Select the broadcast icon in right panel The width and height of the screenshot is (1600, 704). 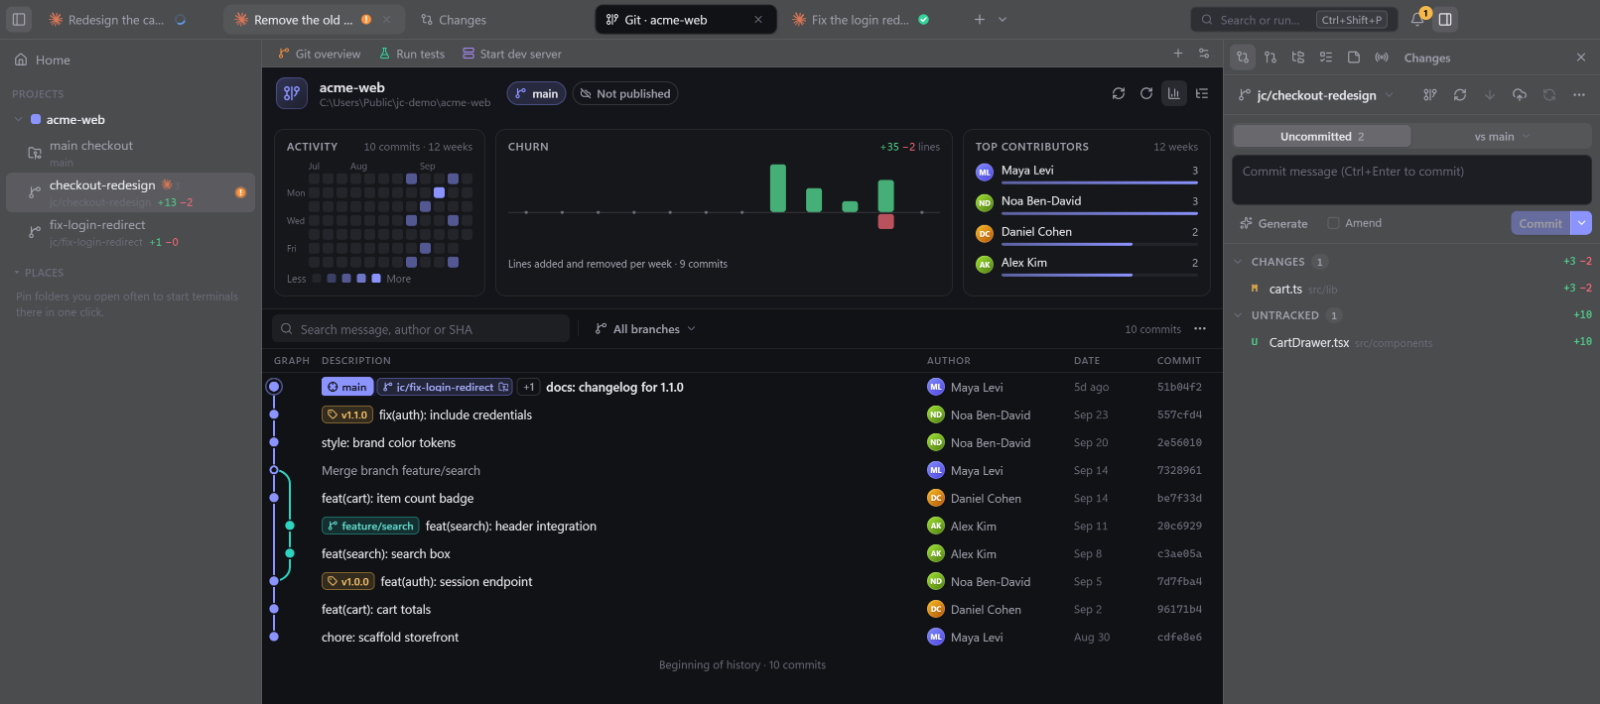(x=1382, y=57)
